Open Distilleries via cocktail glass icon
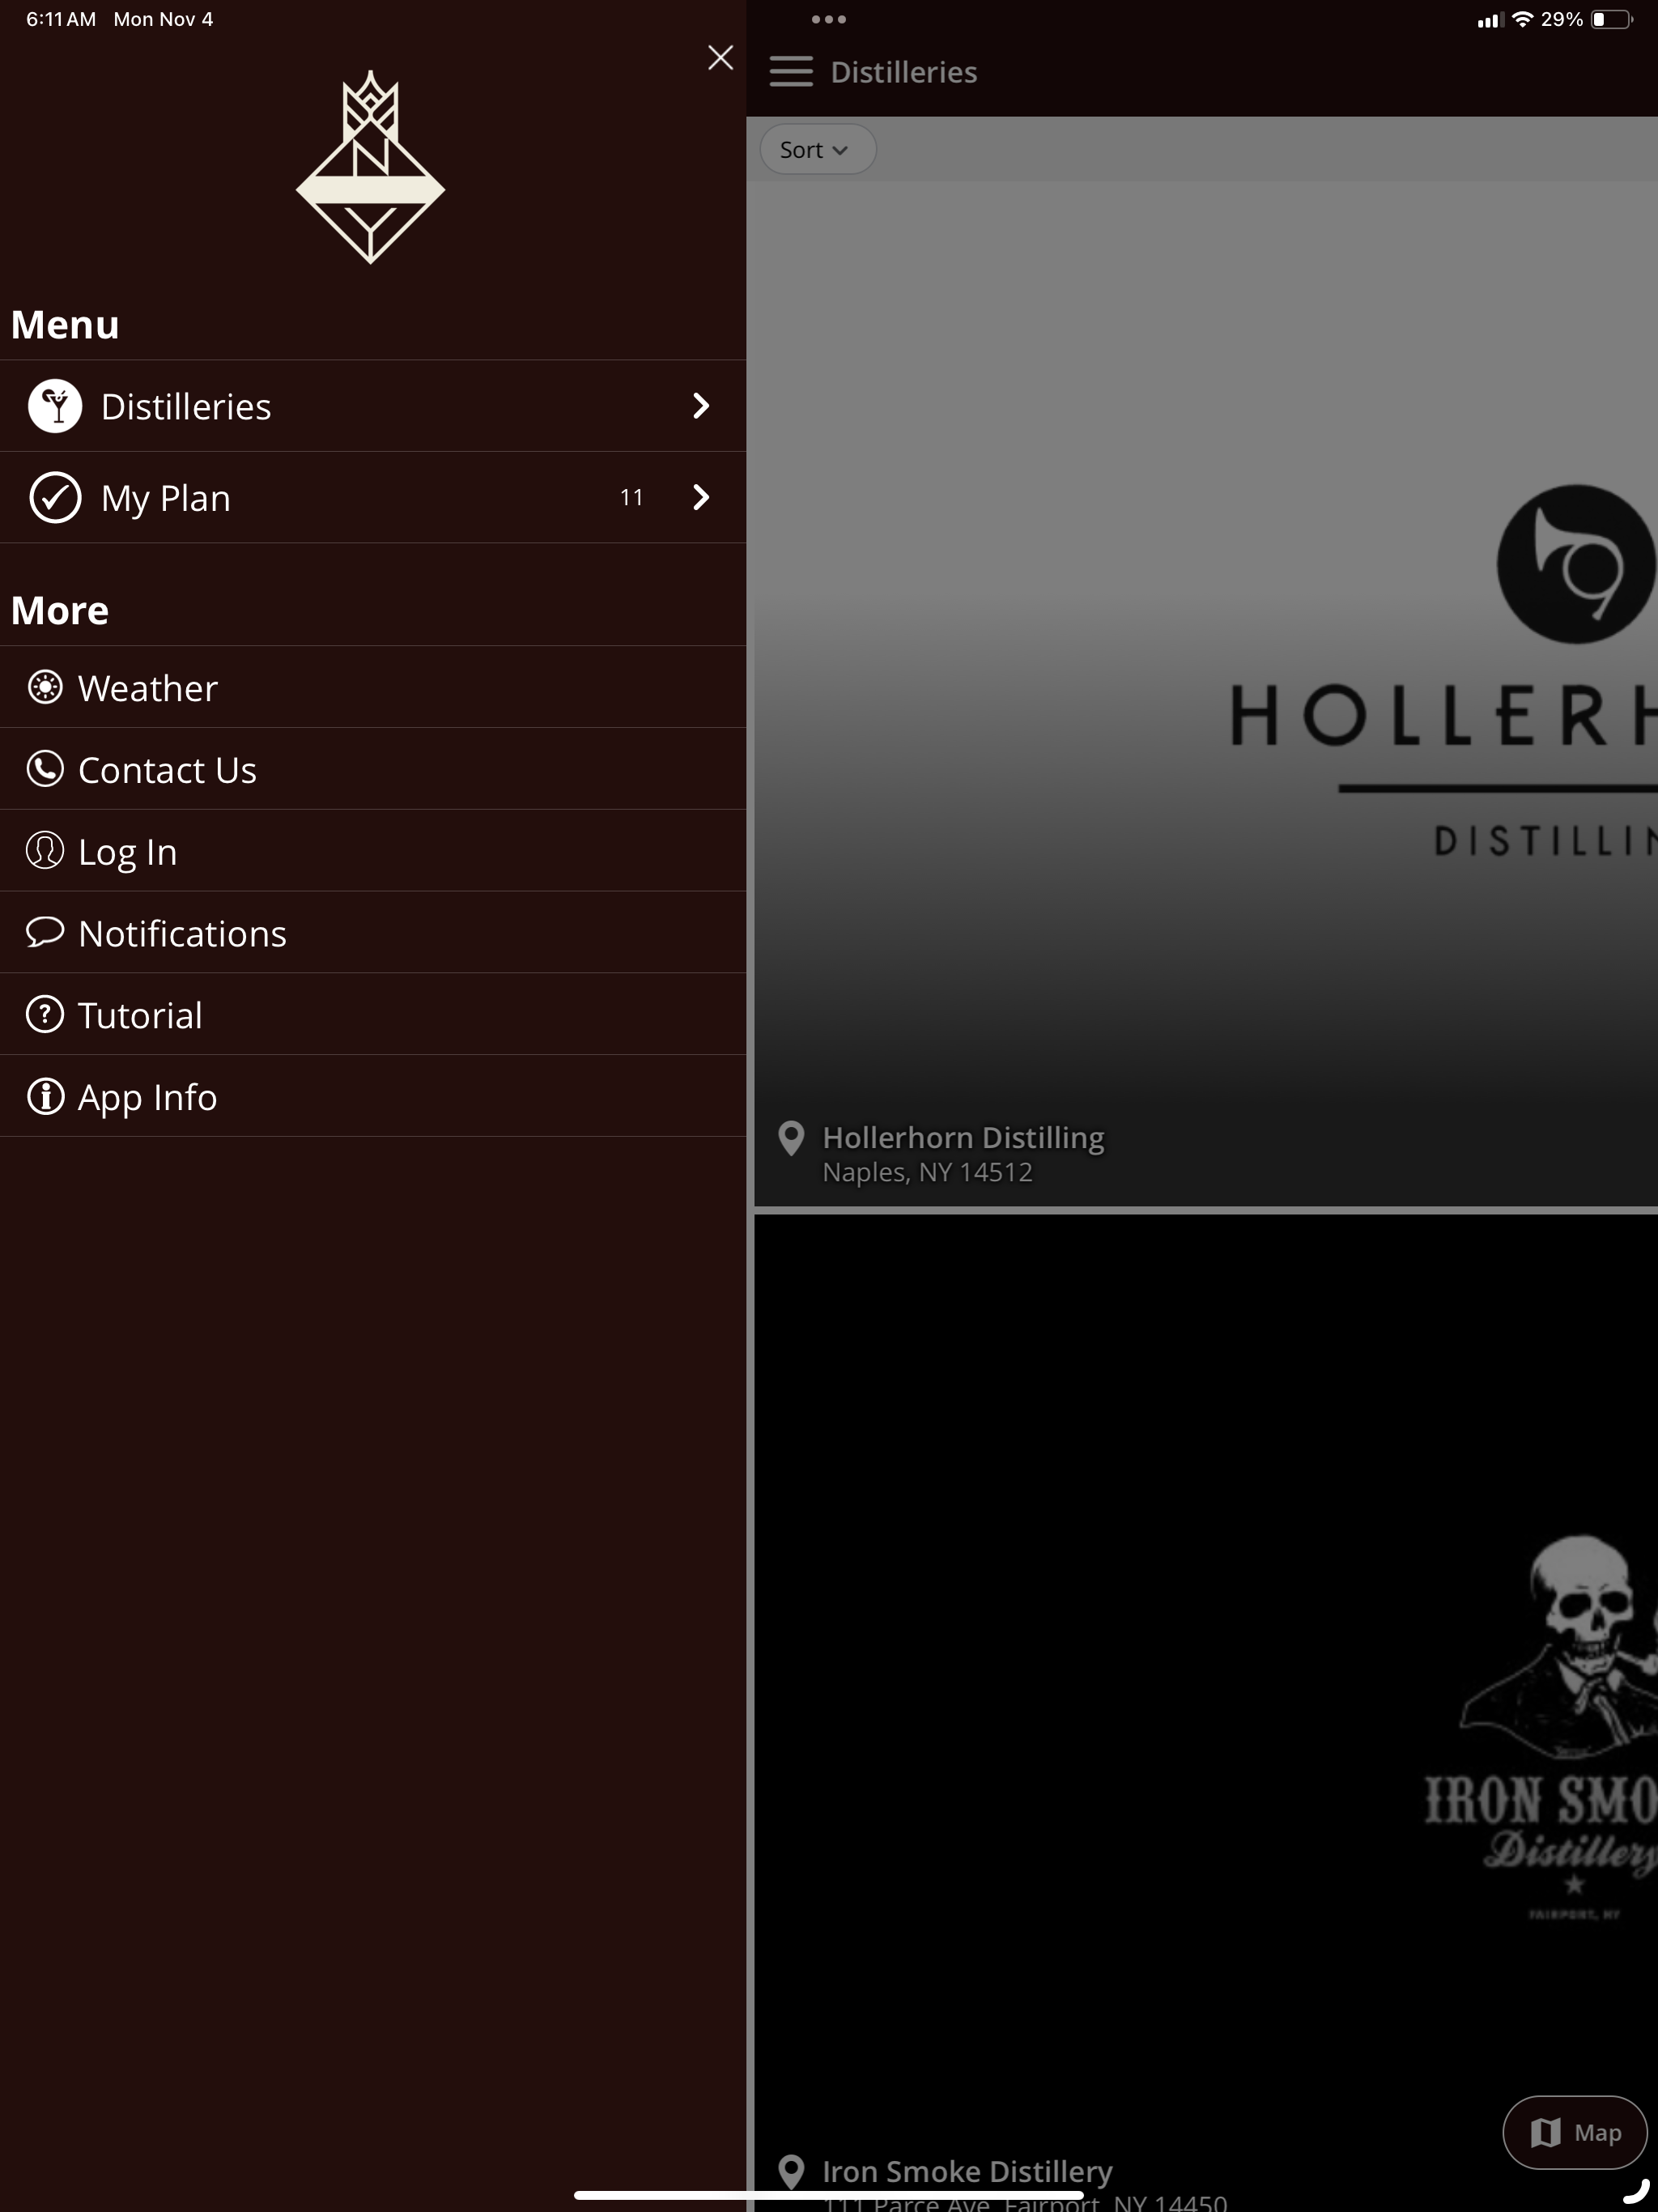The height and width of the screenshot is (2212, 1658). 54,406
